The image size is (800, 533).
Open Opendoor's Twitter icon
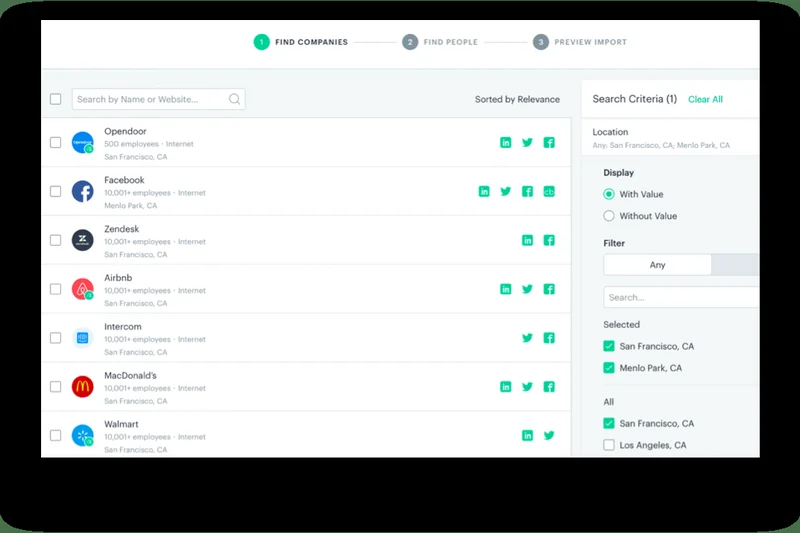pyautogui.click(x=527, y=143)
